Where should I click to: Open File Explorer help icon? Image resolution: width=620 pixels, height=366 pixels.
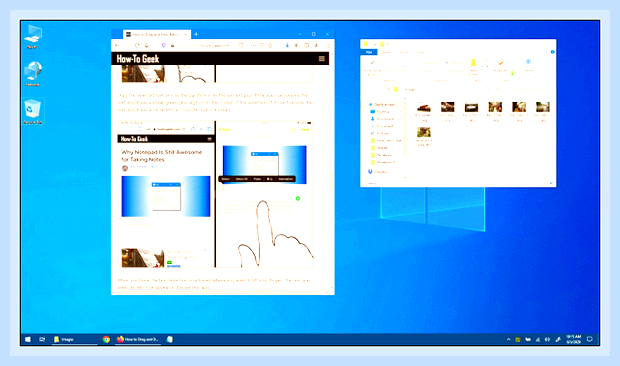(552, 52)
